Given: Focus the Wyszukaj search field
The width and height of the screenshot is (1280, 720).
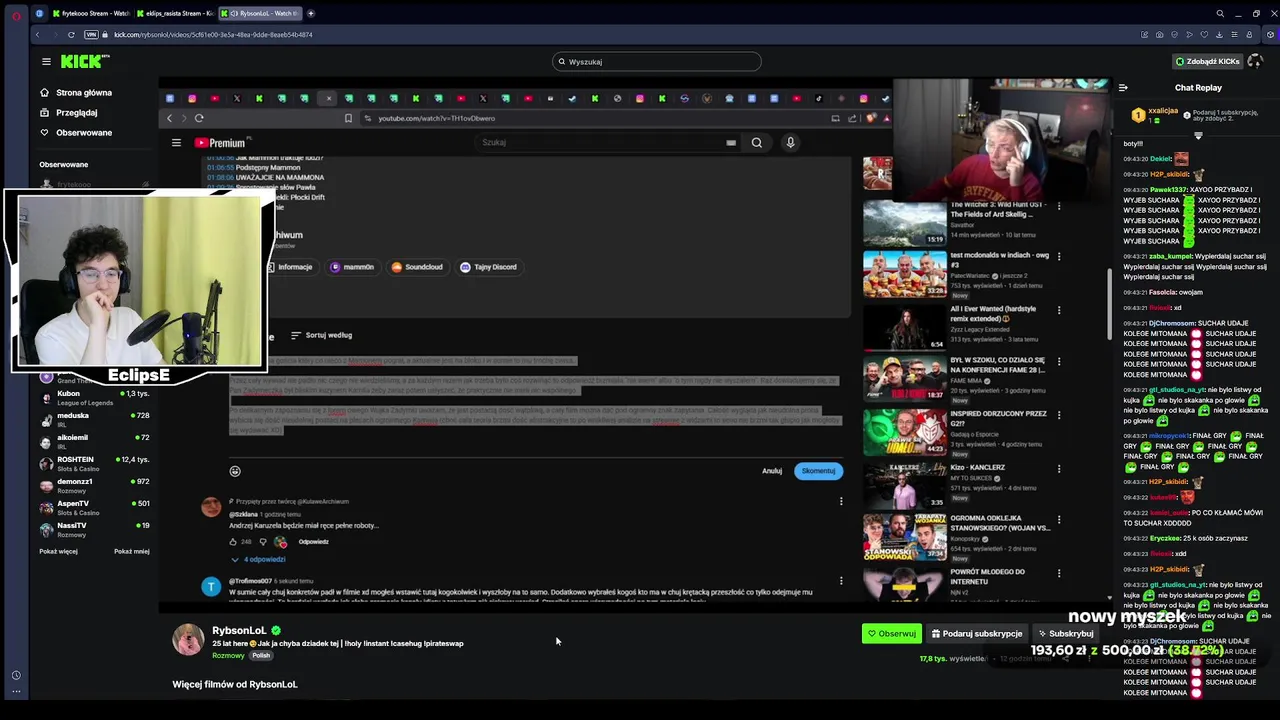Looking at the screenshot, I should (657, 61).
